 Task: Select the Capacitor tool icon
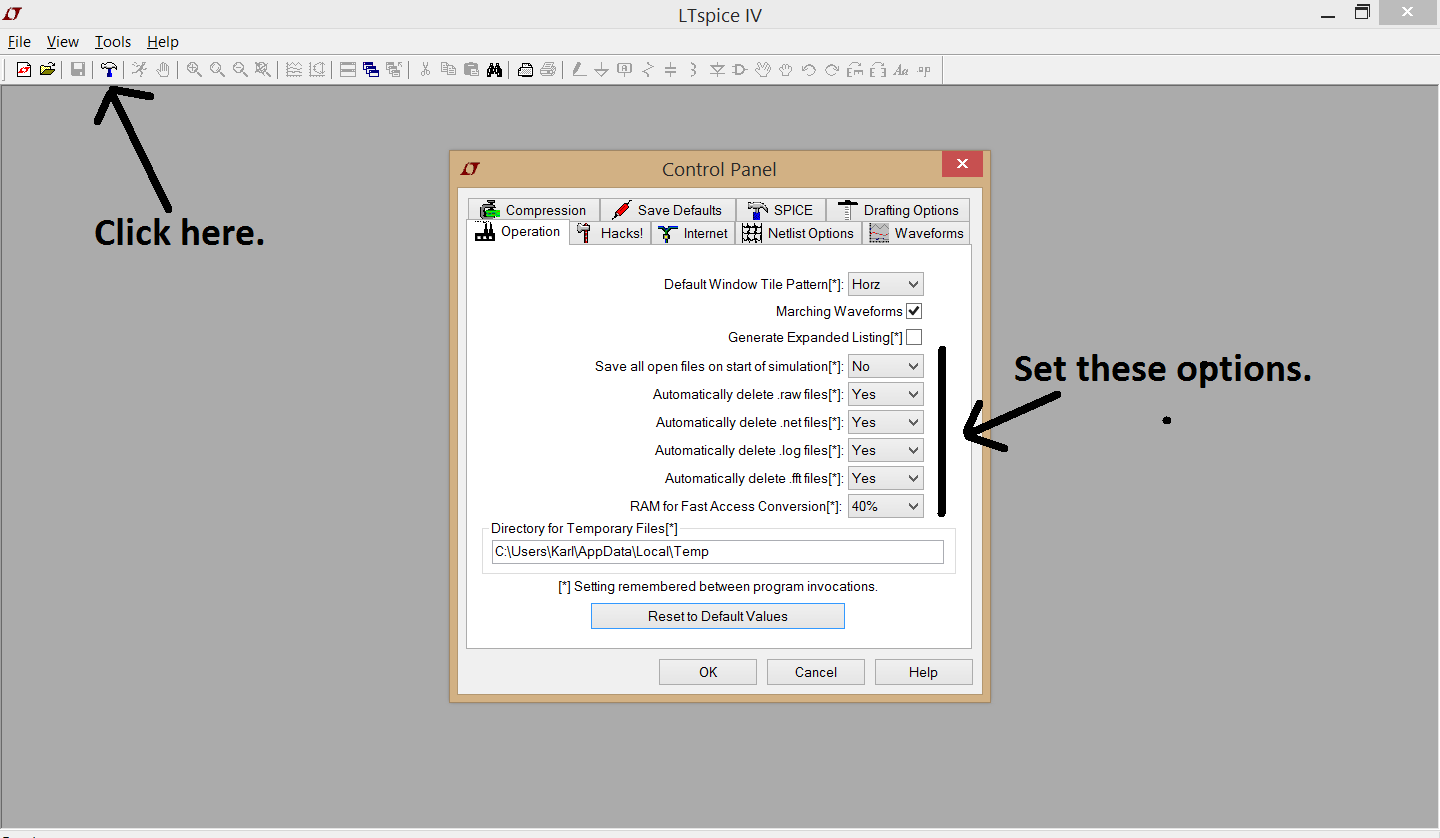(670, 69)
